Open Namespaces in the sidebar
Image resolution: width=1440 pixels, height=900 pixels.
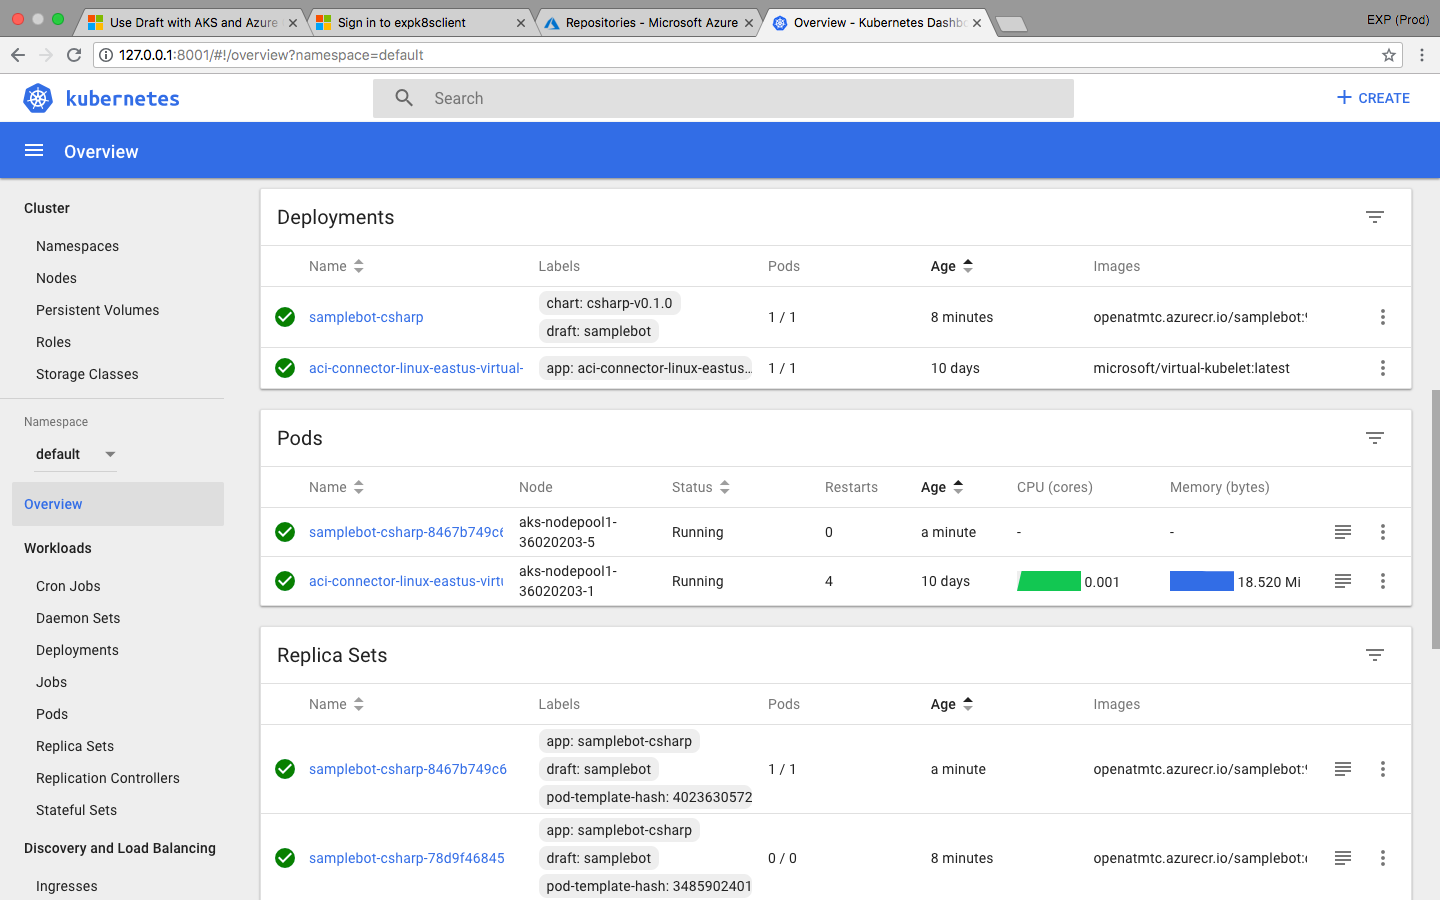point(77,246)
